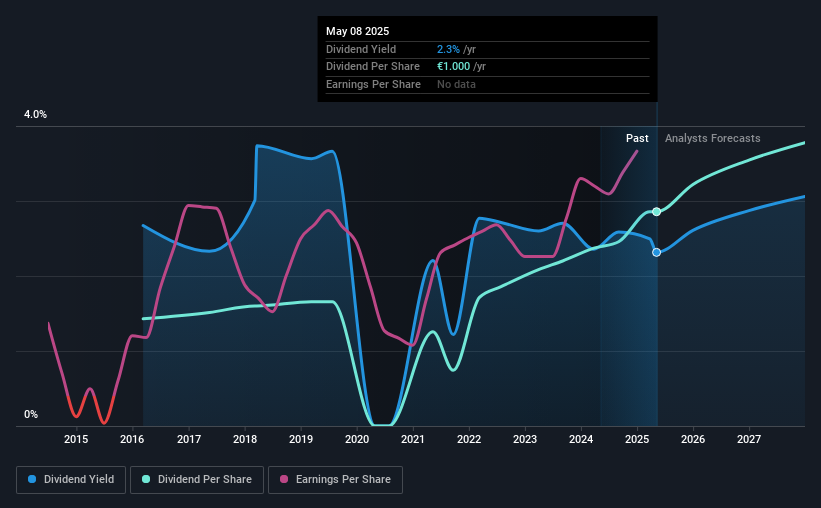The image size is (821, 508).
Task: Click the 2021 x-axis label
Action: 413,439
